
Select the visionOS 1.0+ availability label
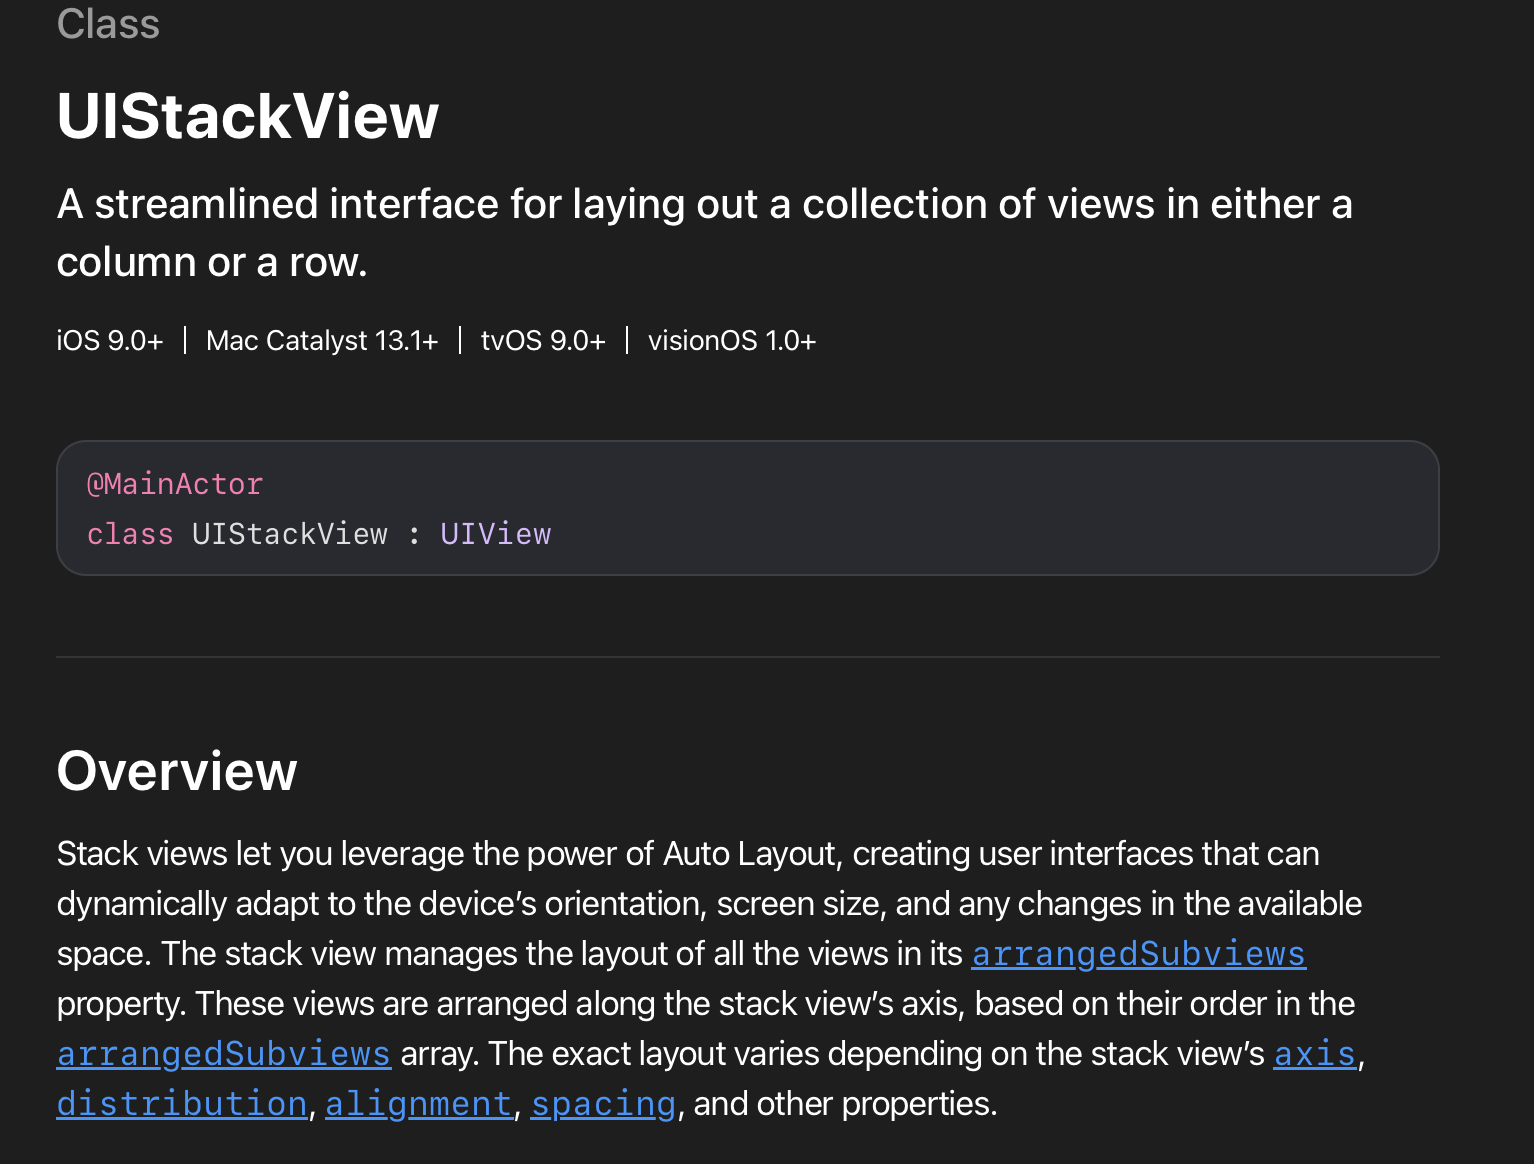coord(732,341)
